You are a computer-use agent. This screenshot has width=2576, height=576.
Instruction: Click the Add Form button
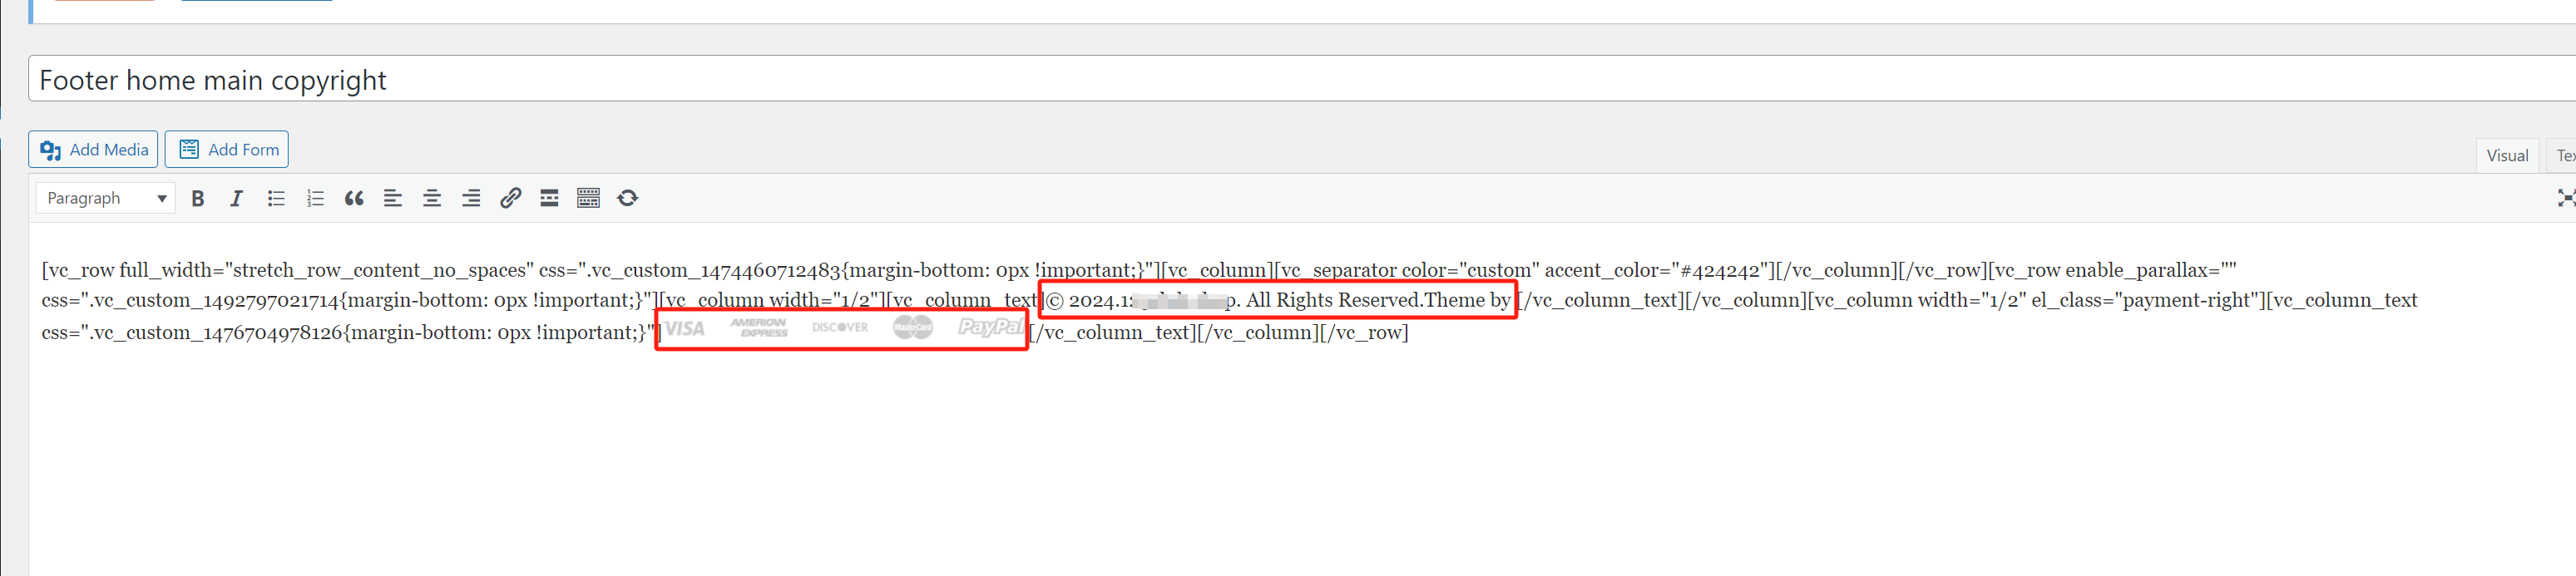(x=227, y=150)
